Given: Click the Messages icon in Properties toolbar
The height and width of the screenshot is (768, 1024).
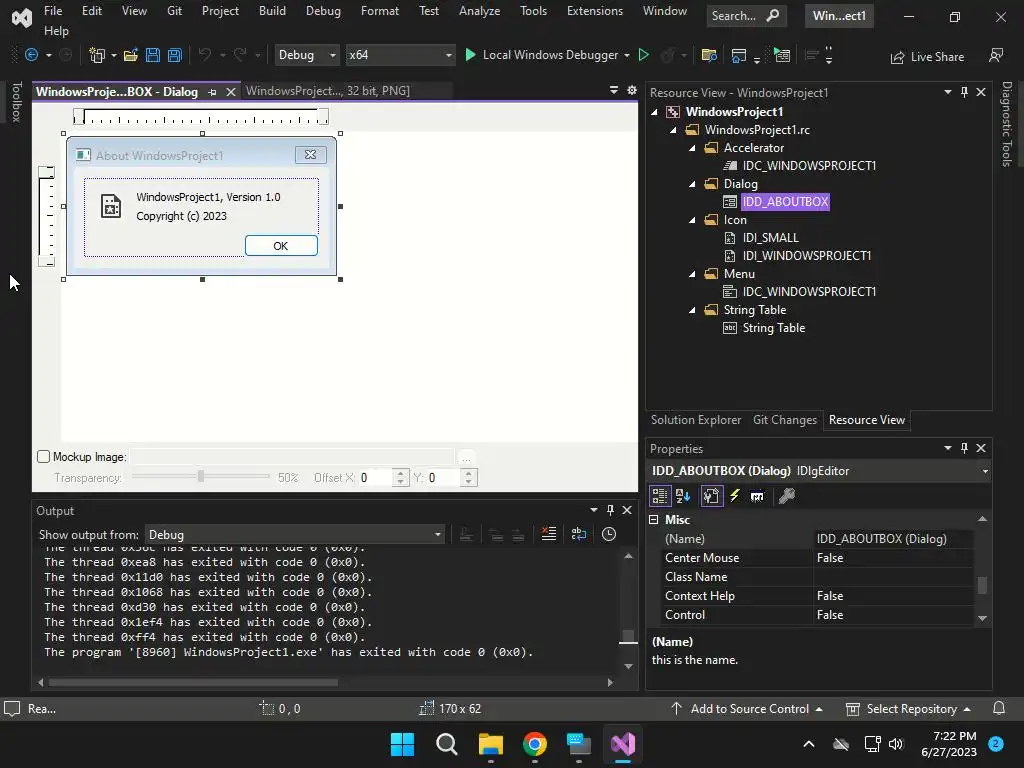Looking at the screenshot, I should coord(757,496).
